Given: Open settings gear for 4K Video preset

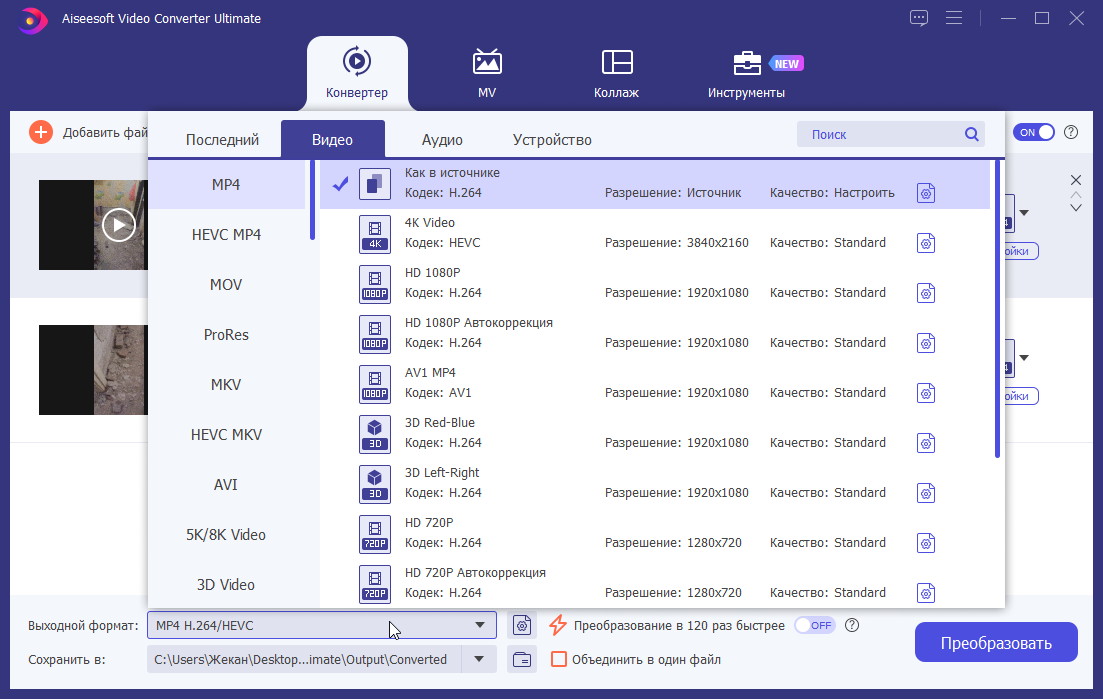Looking at the screenshot, I should 926,243.
